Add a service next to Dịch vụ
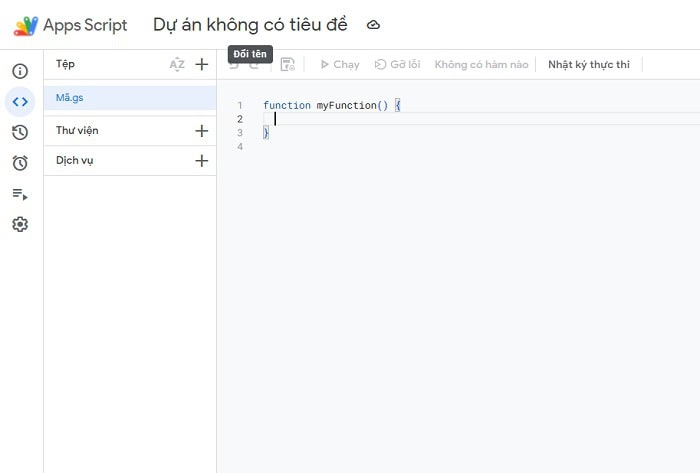Image resolution: width=700 pixels, height=473 pixels. [x=201, y=160]
